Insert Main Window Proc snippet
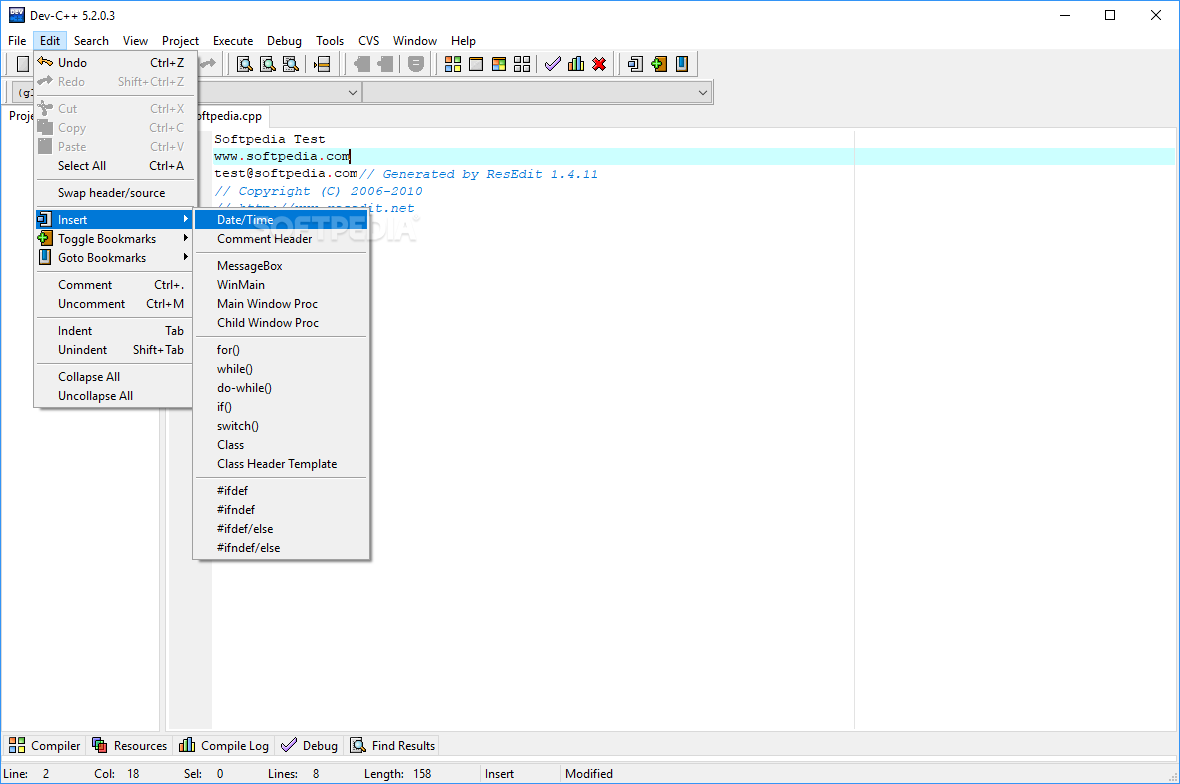This screenshot has width=1180, height=784. point(281,304)
